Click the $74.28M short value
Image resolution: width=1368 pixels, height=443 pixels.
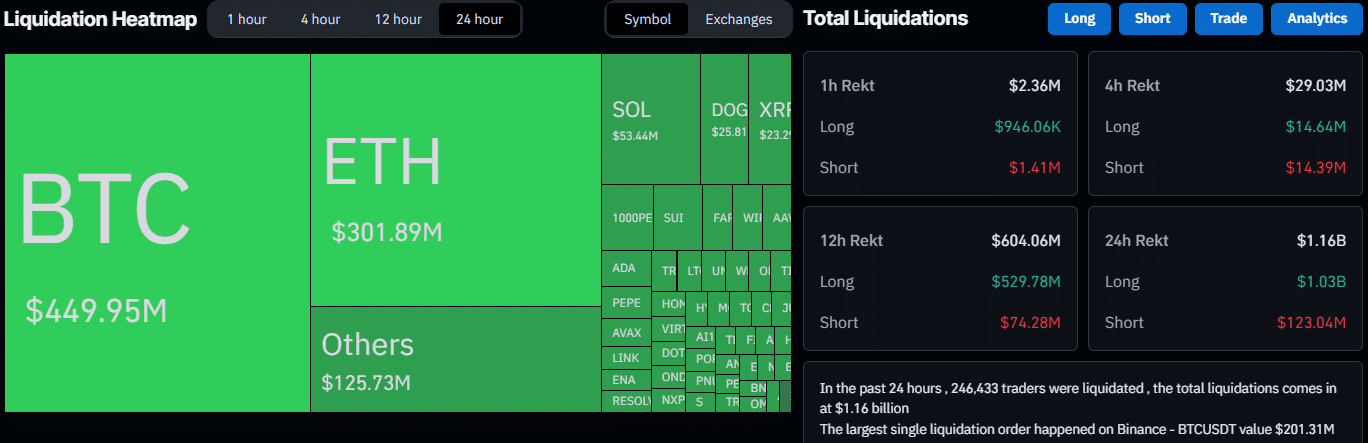click(x=1031, y=323)
